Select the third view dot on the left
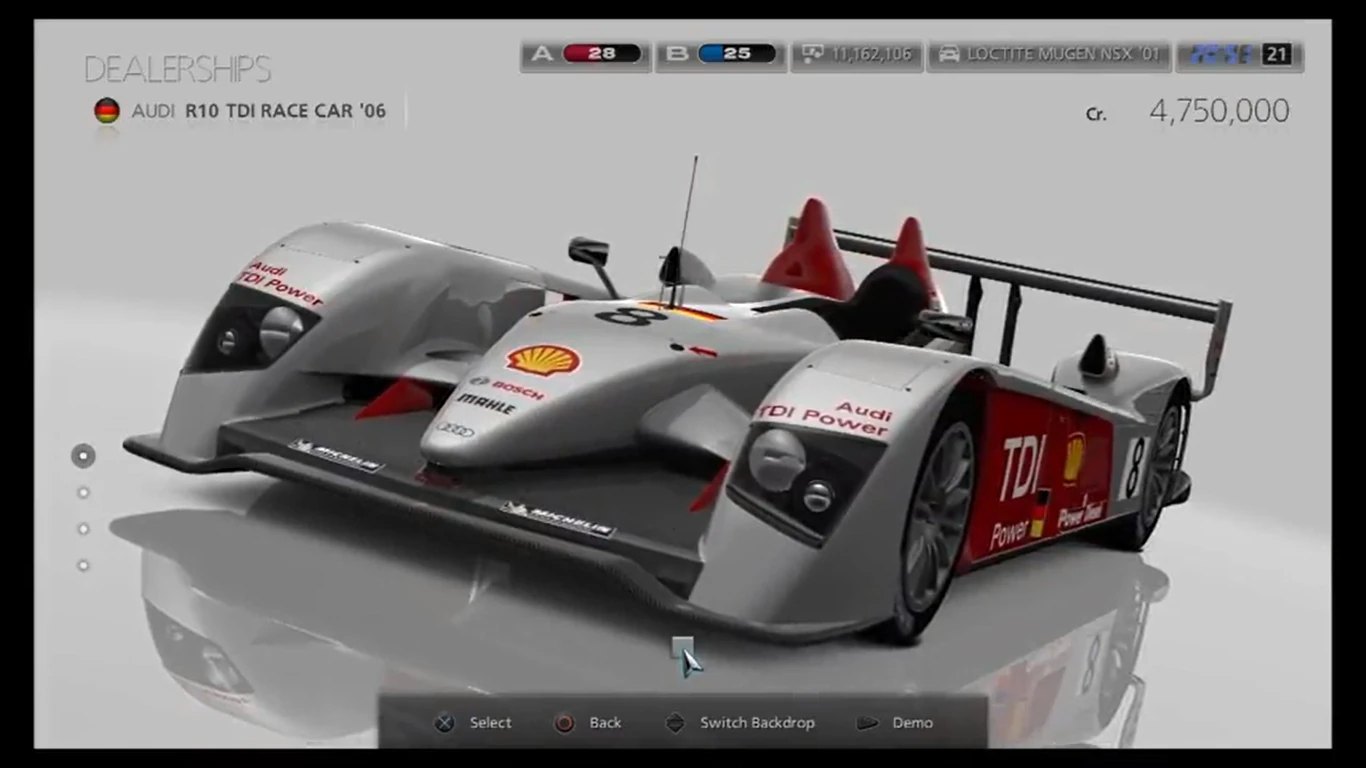1366x768 pixels. coord(83,528)
